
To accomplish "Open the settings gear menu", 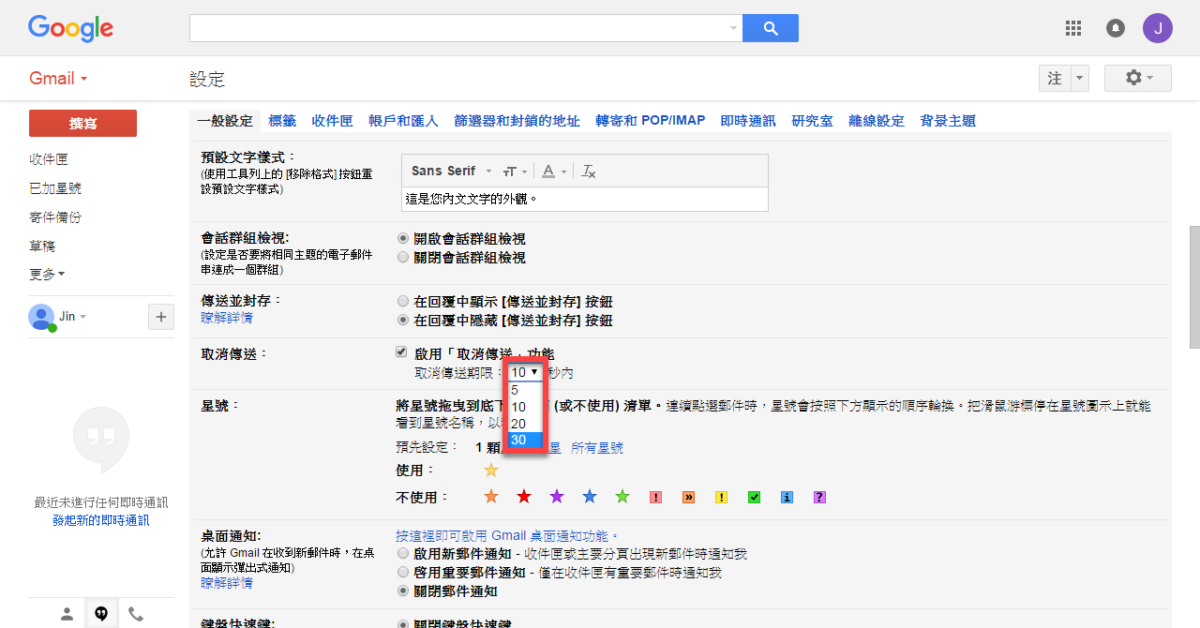I will pyautogui.click(x=1138, y=78).
